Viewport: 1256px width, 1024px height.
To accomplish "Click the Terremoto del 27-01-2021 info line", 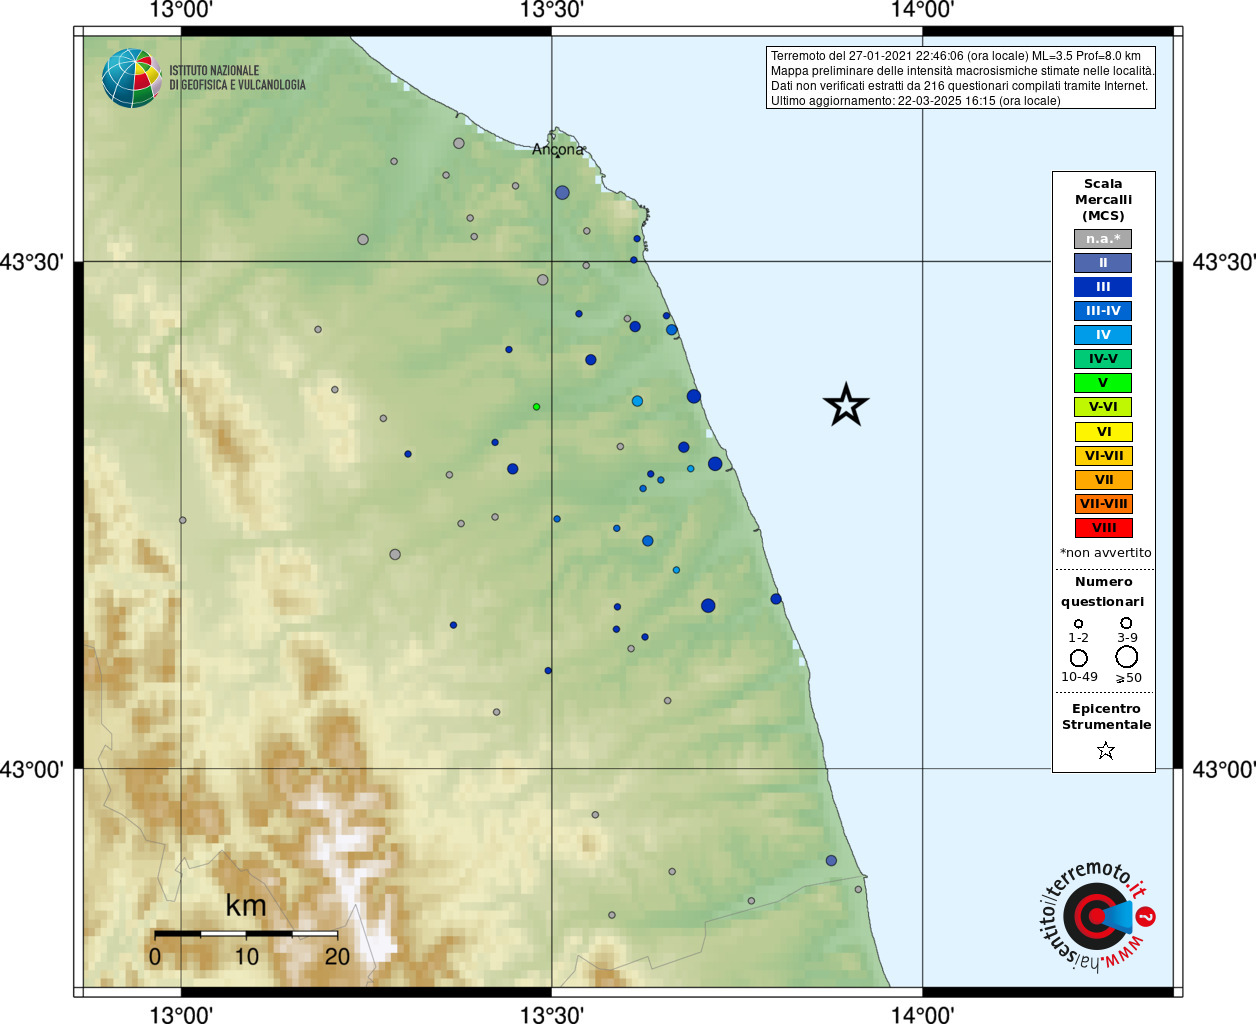I will 955,56.
